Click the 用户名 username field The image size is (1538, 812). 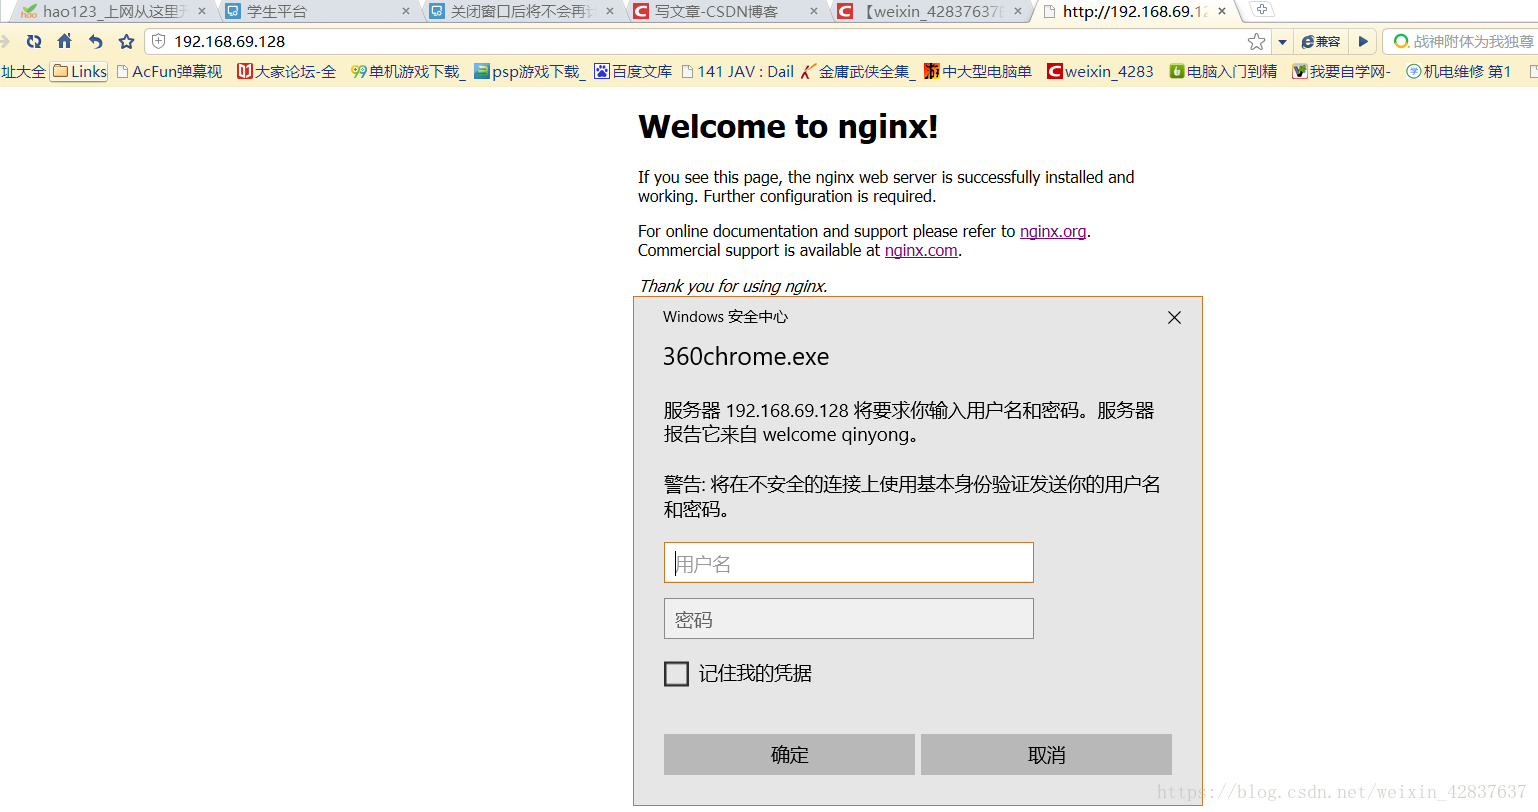coord(848,562)
